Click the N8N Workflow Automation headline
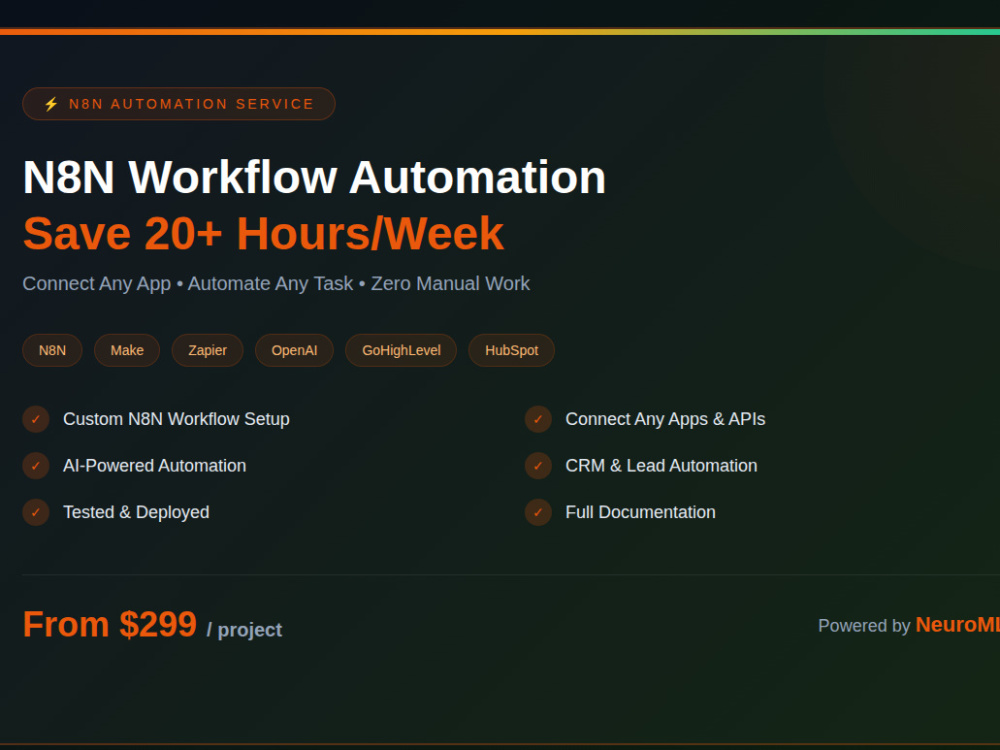Viewport: 1000px width, 750px height. (x=314, y=177)
